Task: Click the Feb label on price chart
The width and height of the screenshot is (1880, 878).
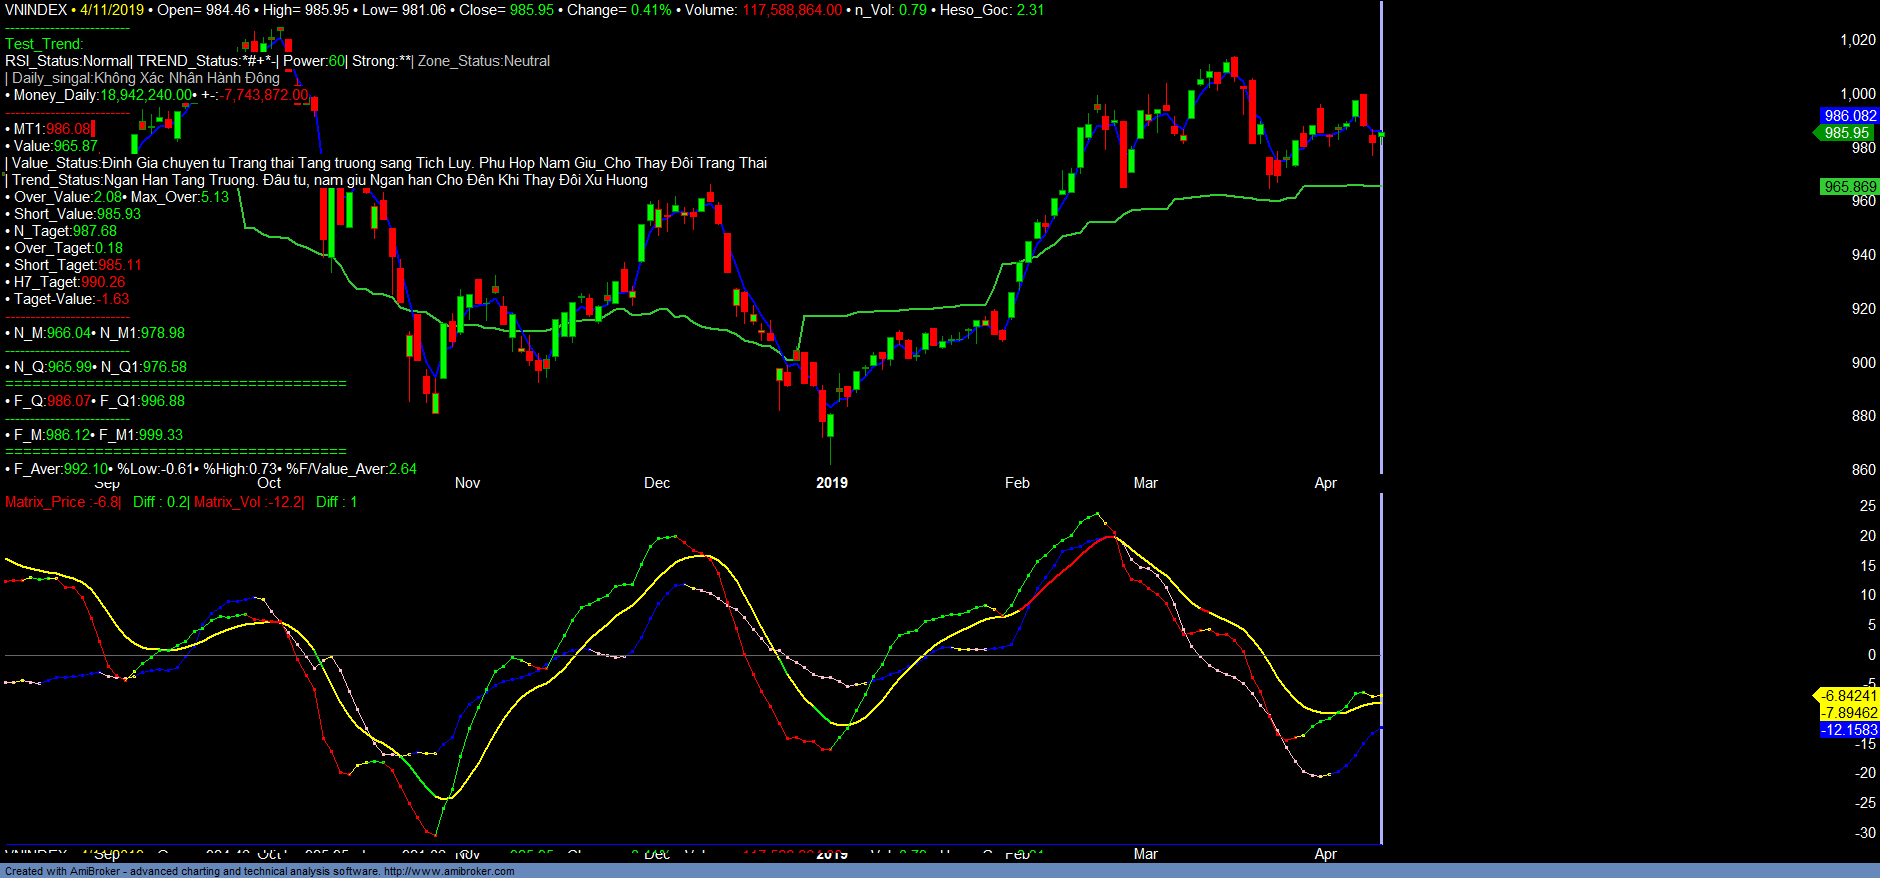Action: point(1017,483)
